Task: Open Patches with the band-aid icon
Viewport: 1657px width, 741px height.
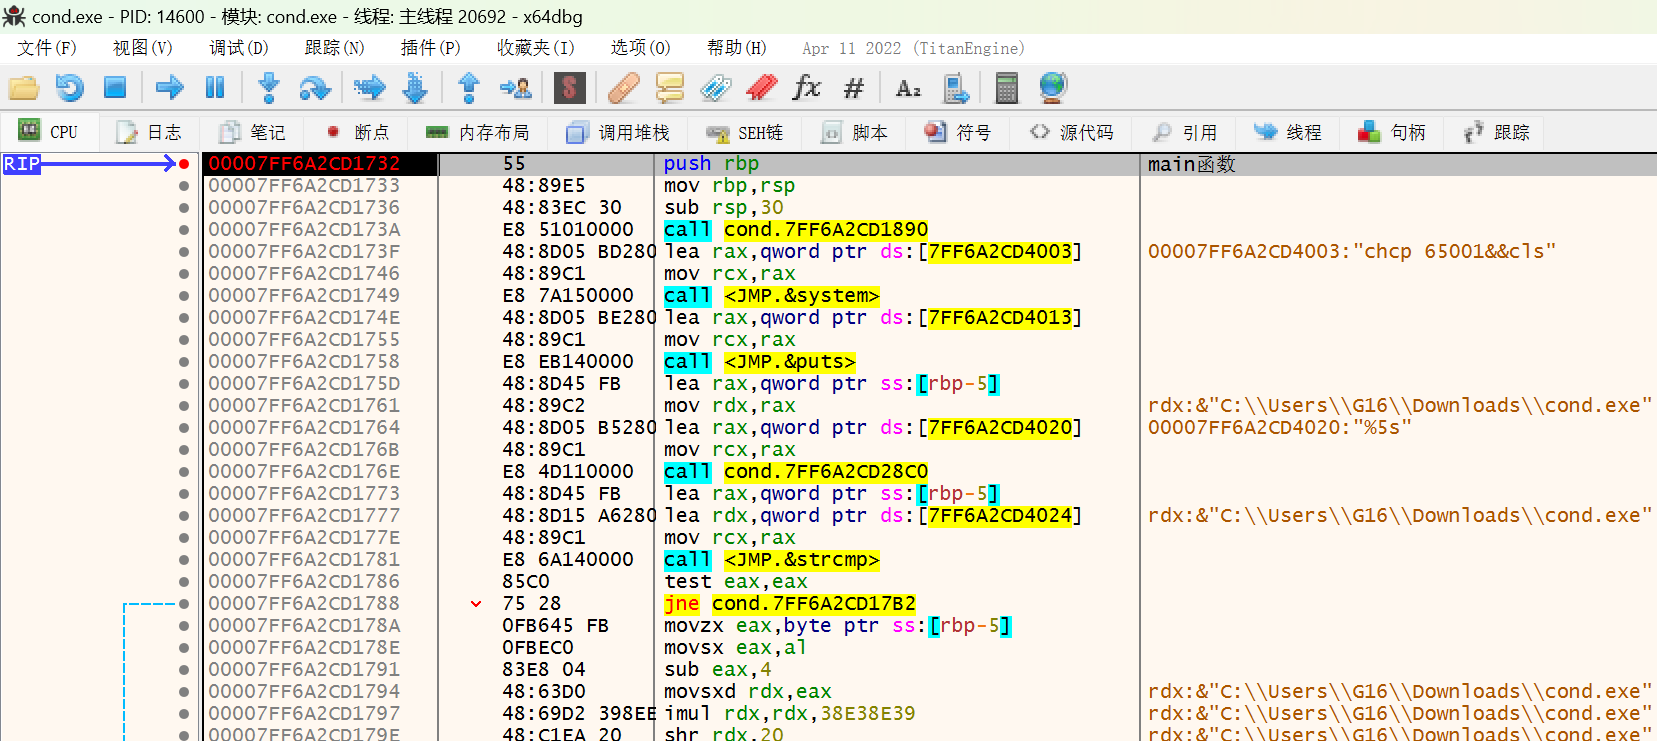Action: pos(623,88)
